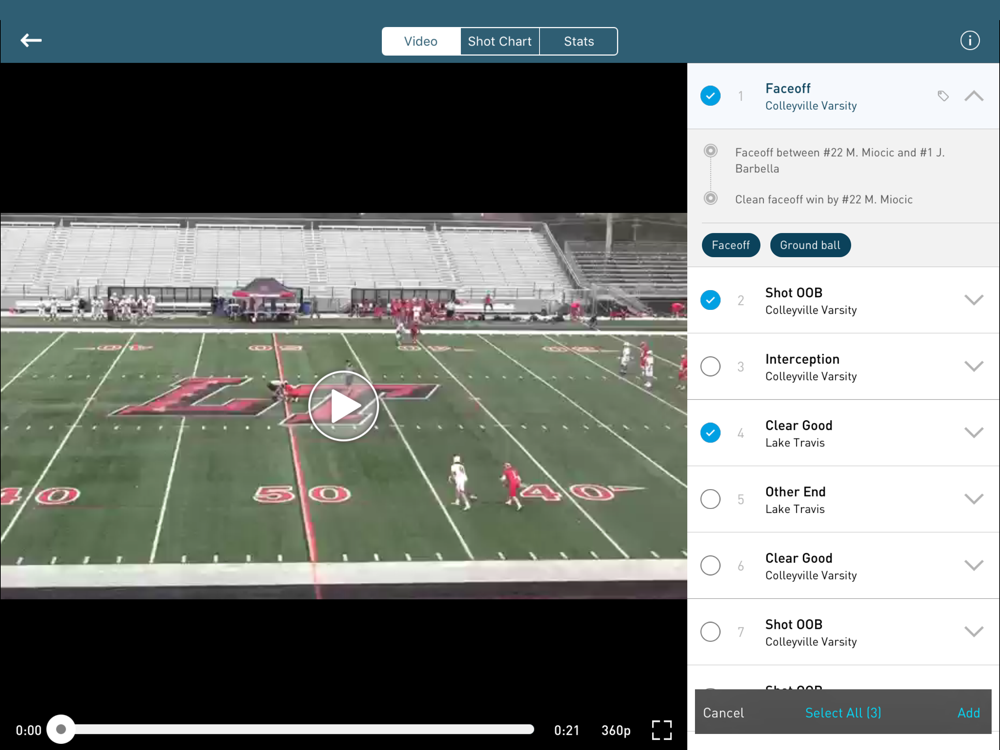
Task: Expand play 2 Shot OOB details
Action: (973, 300)
